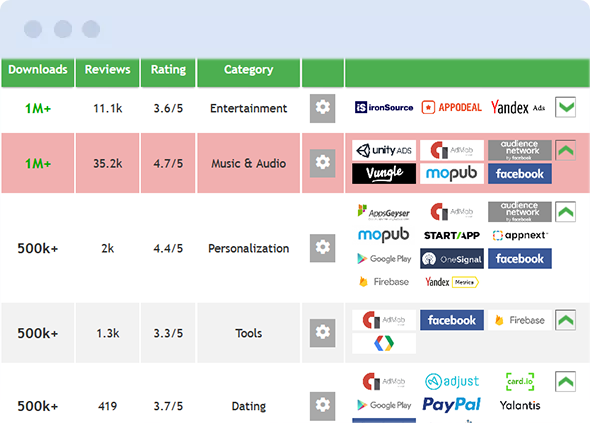The width and height of the screenshot is (590, 423).
Task: Click the Personalization row gear icon
Action: tap(322, 248)
